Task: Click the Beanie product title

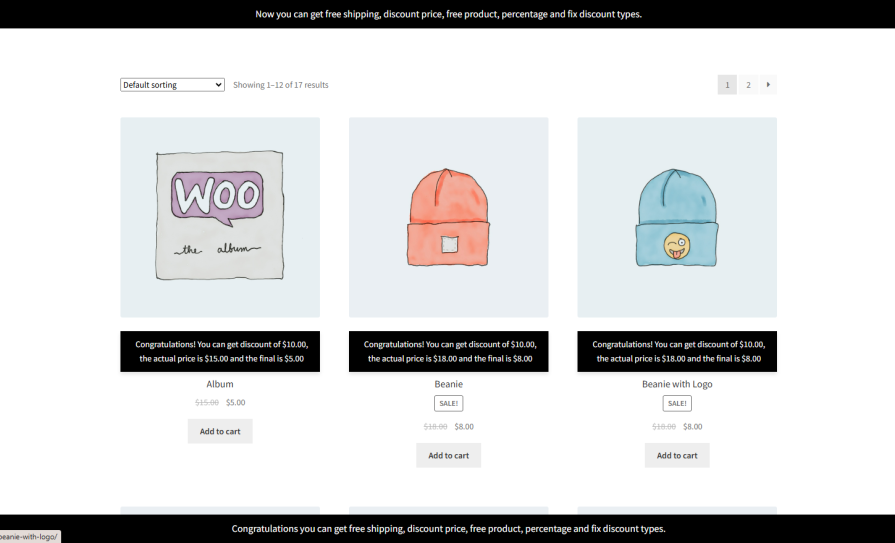Action: pyautogui.click(x=448, y=384)
